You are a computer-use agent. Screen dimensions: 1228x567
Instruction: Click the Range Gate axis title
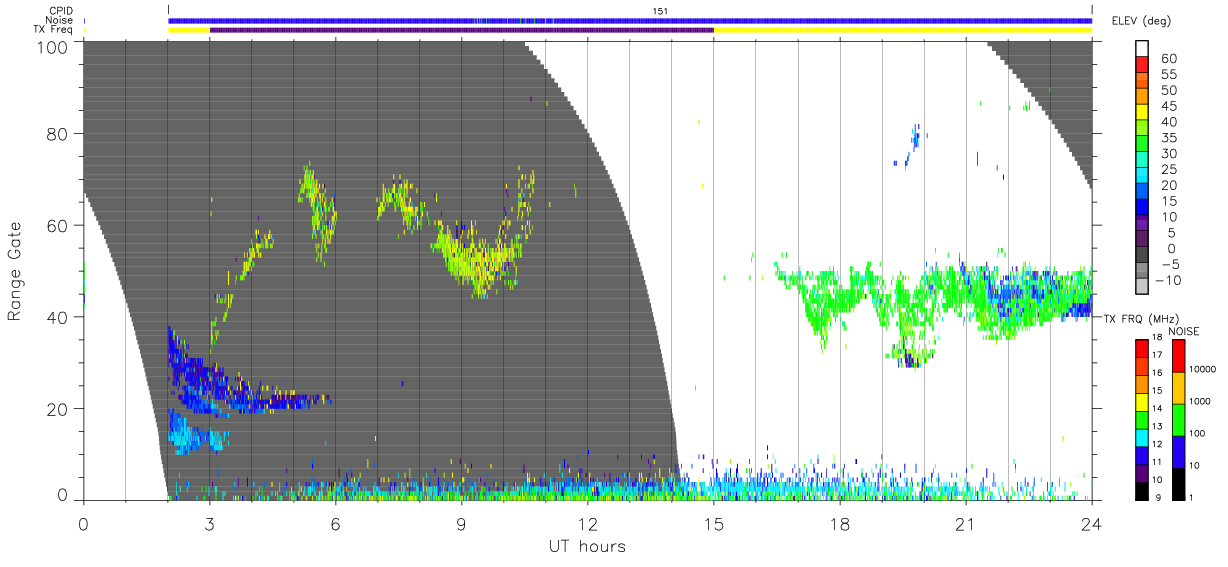[15, 270]
